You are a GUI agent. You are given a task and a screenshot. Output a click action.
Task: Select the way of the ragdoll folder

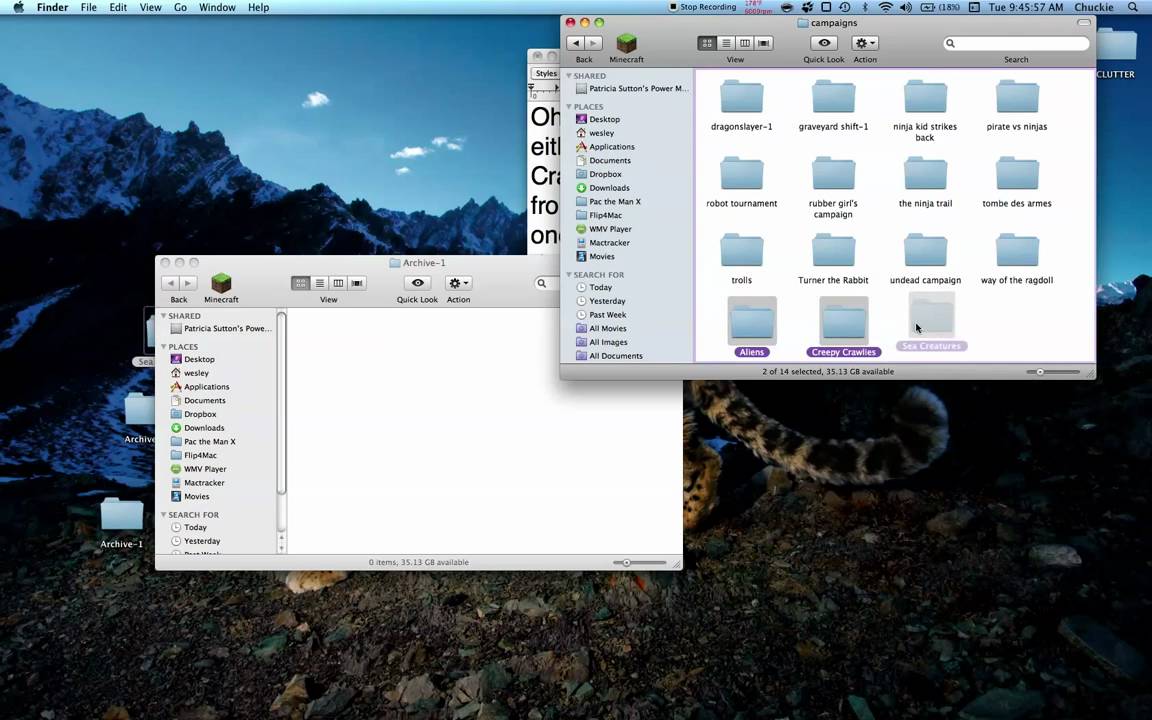(x=1017, y=251)
